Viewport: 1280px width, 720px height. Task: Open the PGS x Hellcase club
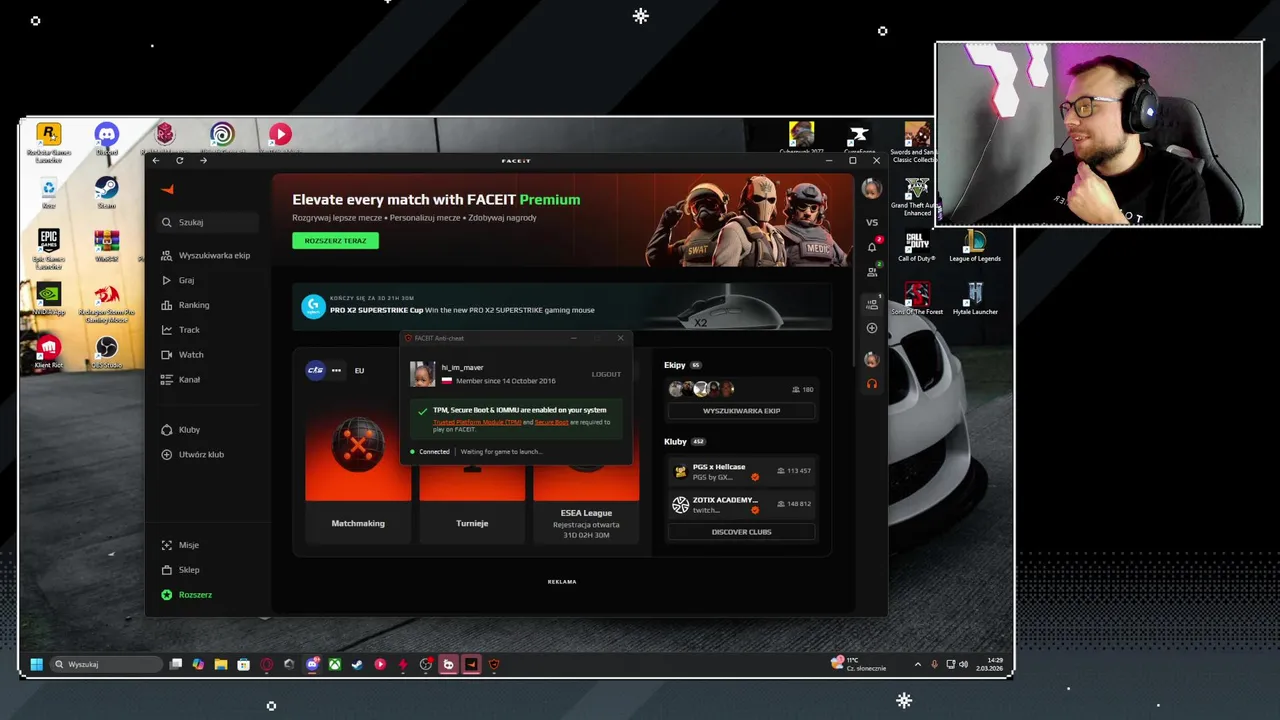tap(741, 471)
